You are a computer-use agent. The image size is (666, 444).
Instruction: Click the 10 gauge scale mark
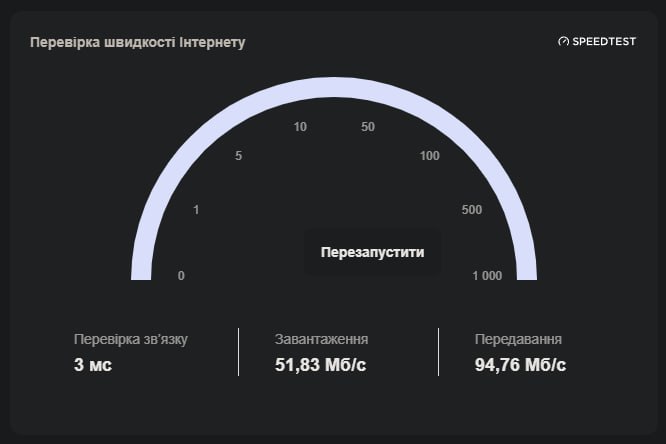[300, 127]
